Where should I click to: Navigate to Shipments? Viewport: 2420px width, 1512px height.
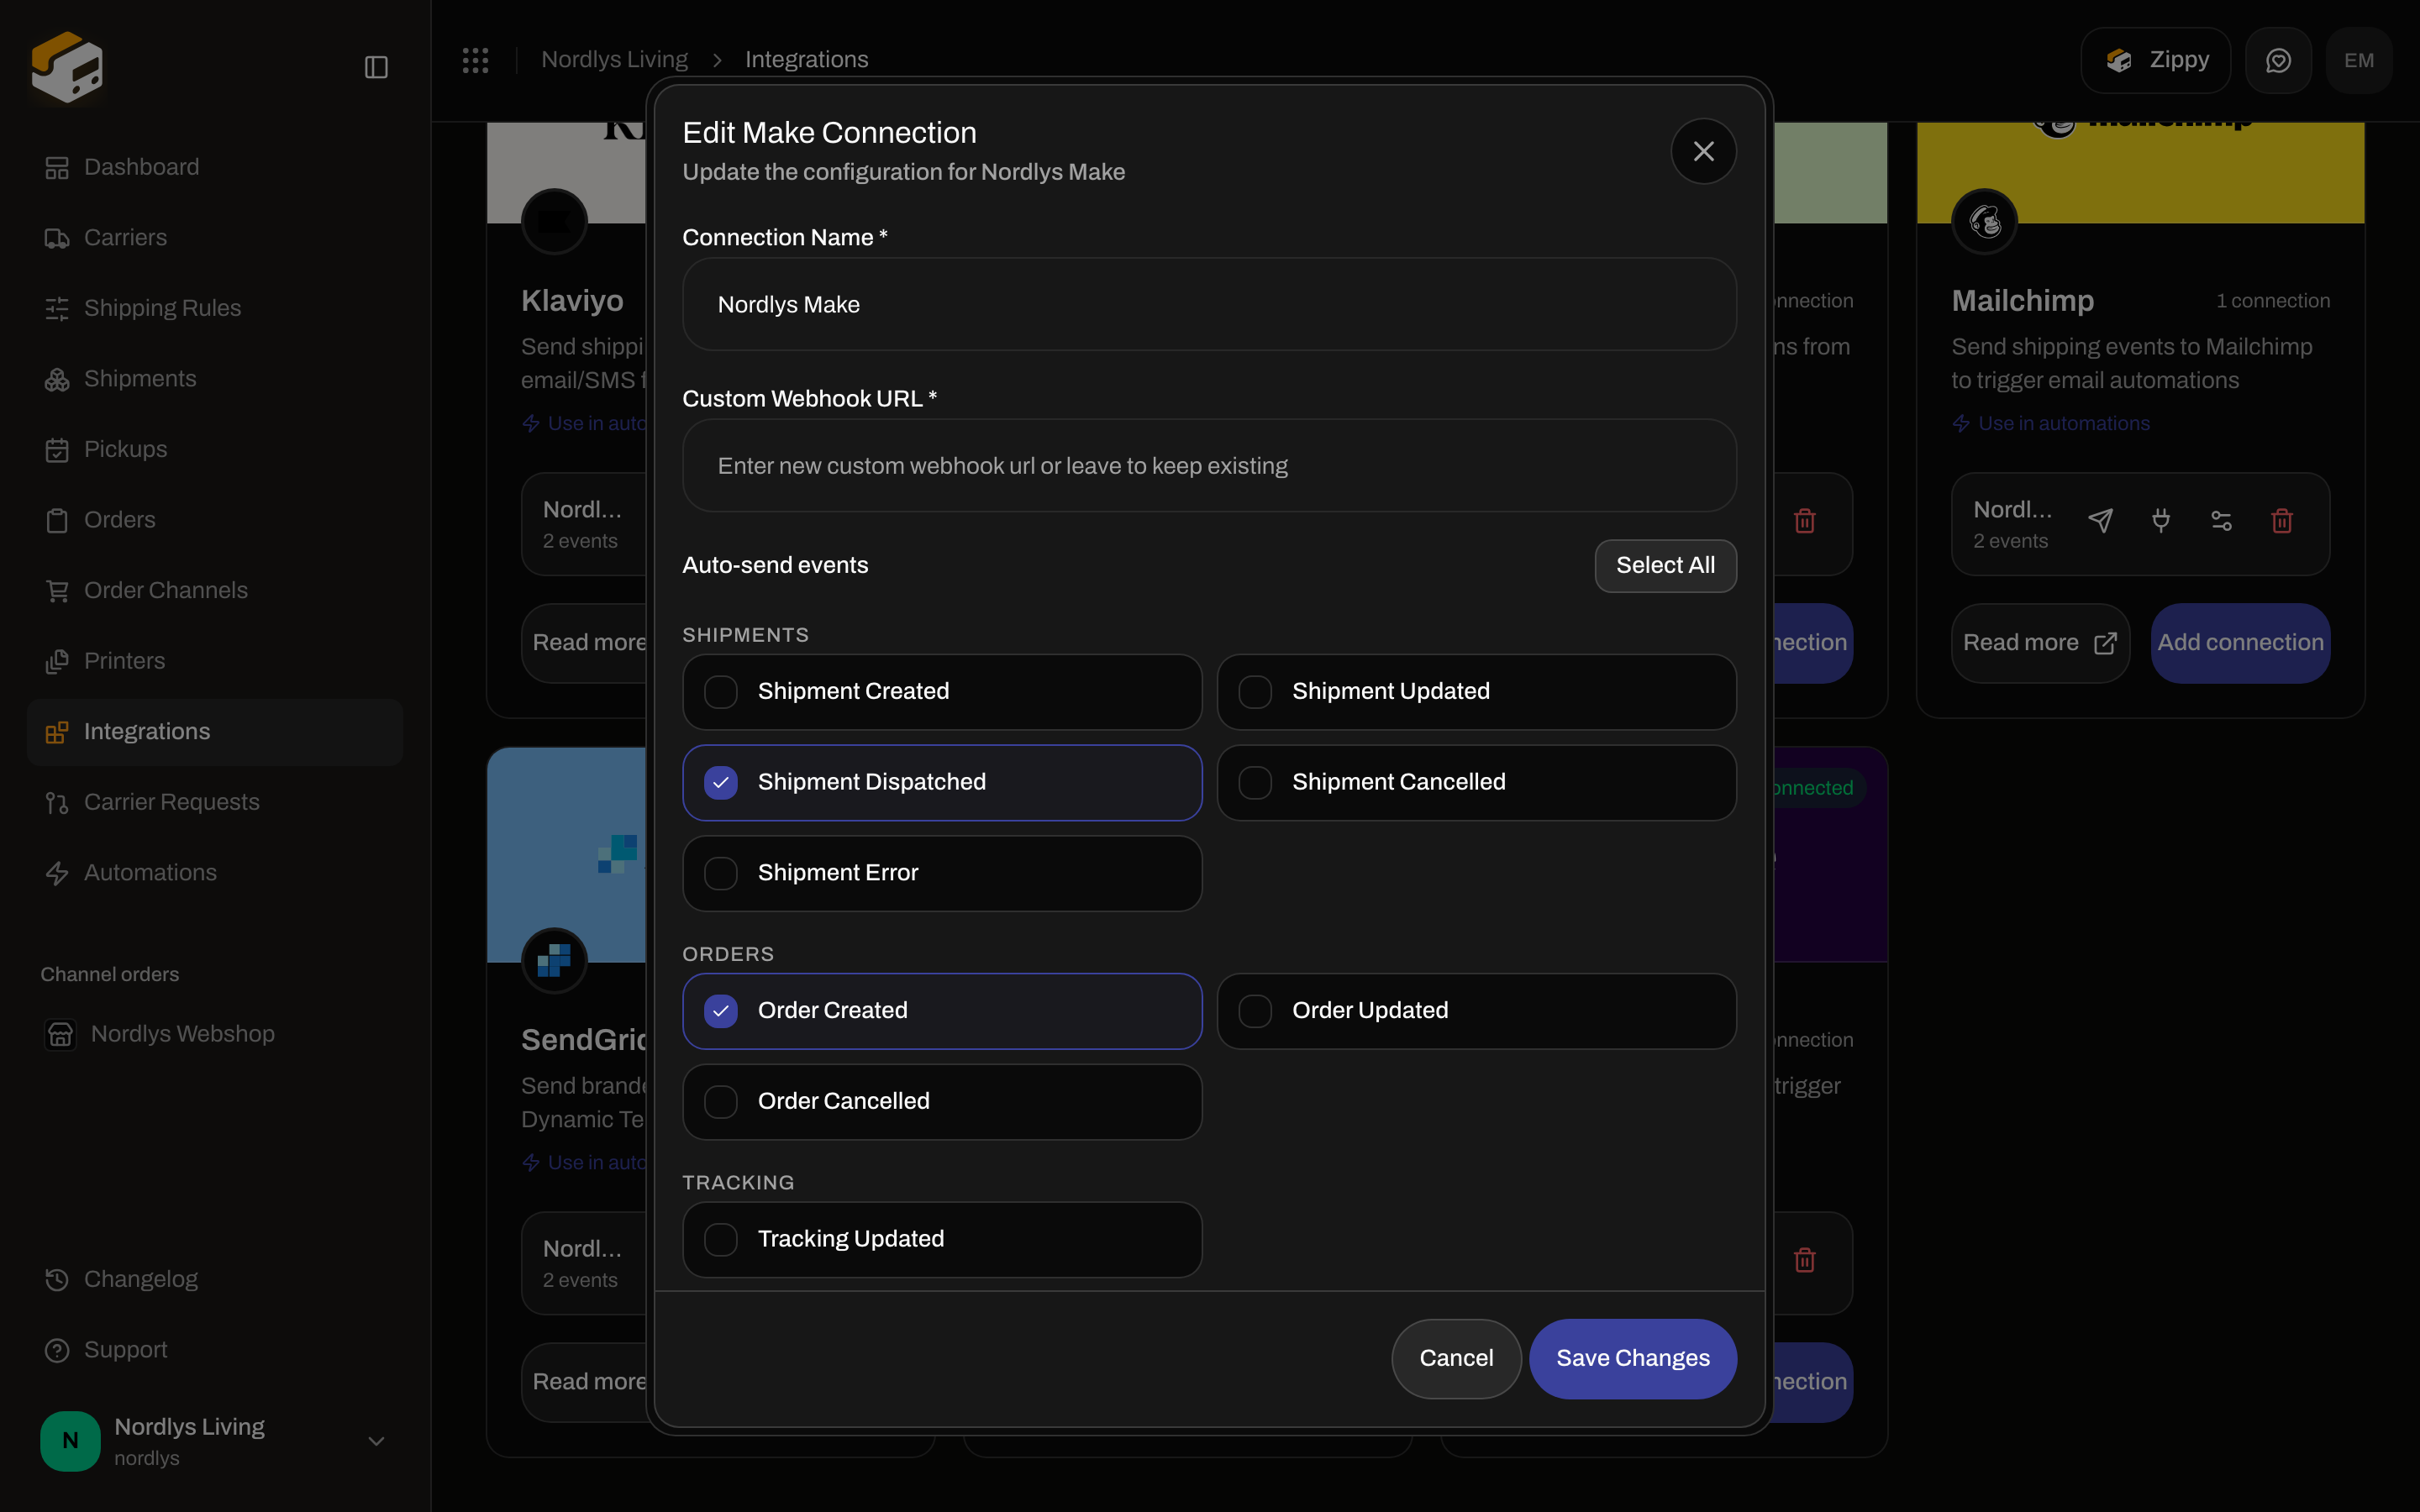pos(215,379)
